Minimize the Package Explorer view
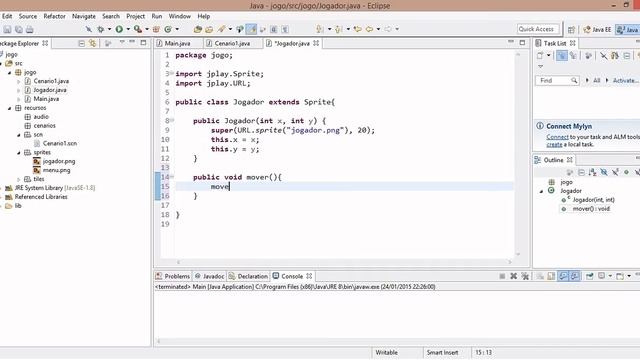Screen dimensions: 640x360 point(132,42)
